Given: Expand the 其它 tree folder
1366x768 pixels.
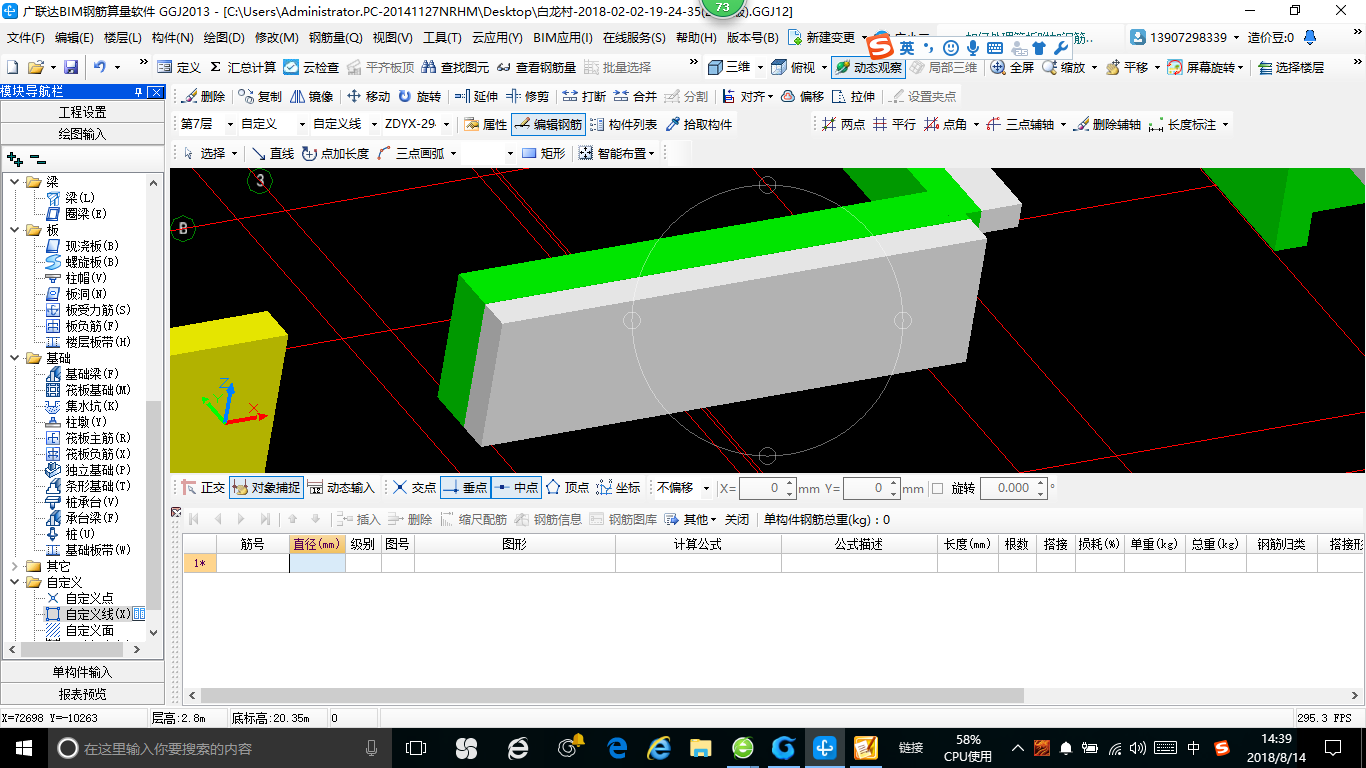Looking at the screenshot, I should [15, 566].
